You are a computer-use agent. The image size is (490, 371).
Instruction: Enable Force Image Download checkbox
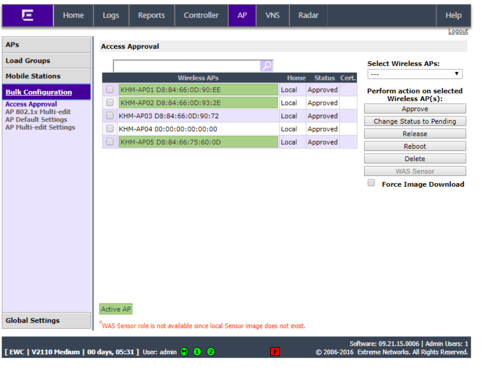pos(371,183)
